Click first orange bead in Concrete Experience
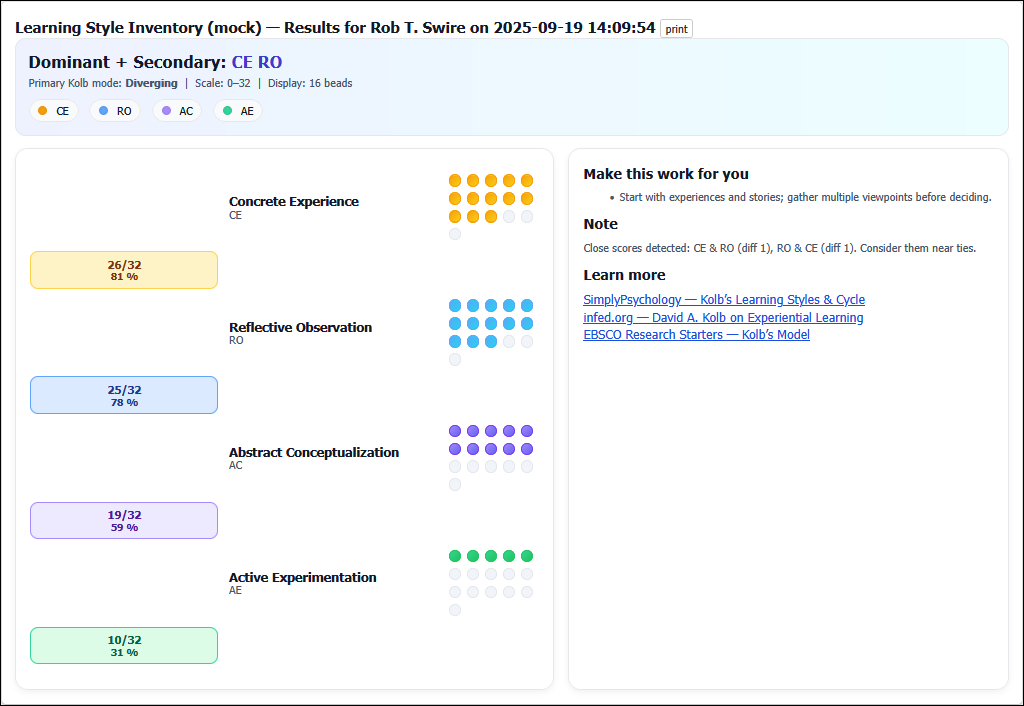This screenshot has height=706, width=1024. 455,181
